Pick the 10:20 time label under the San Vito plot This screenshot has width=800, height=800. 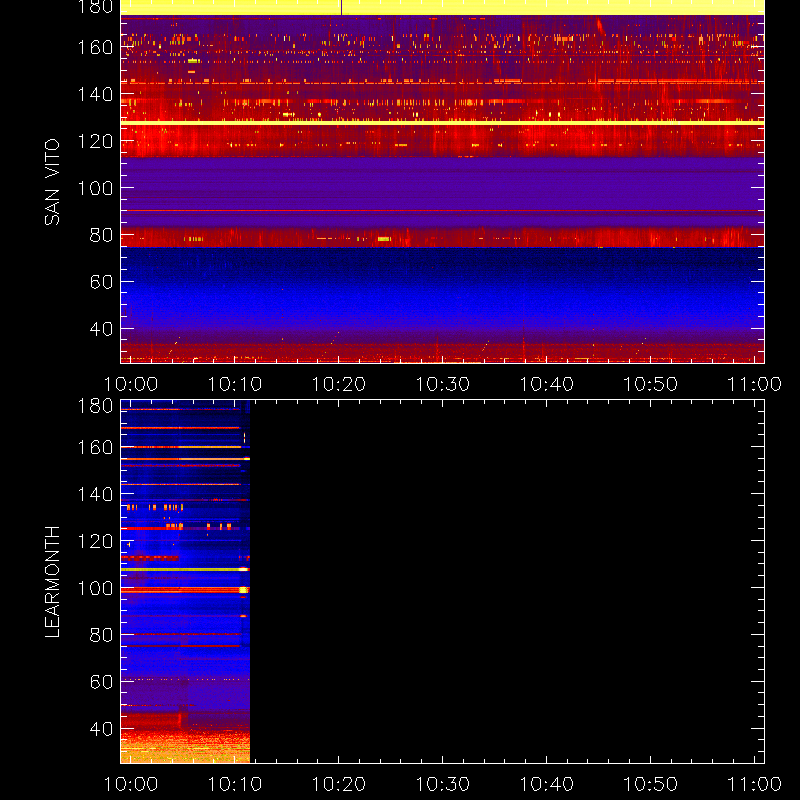click(339, 384)
